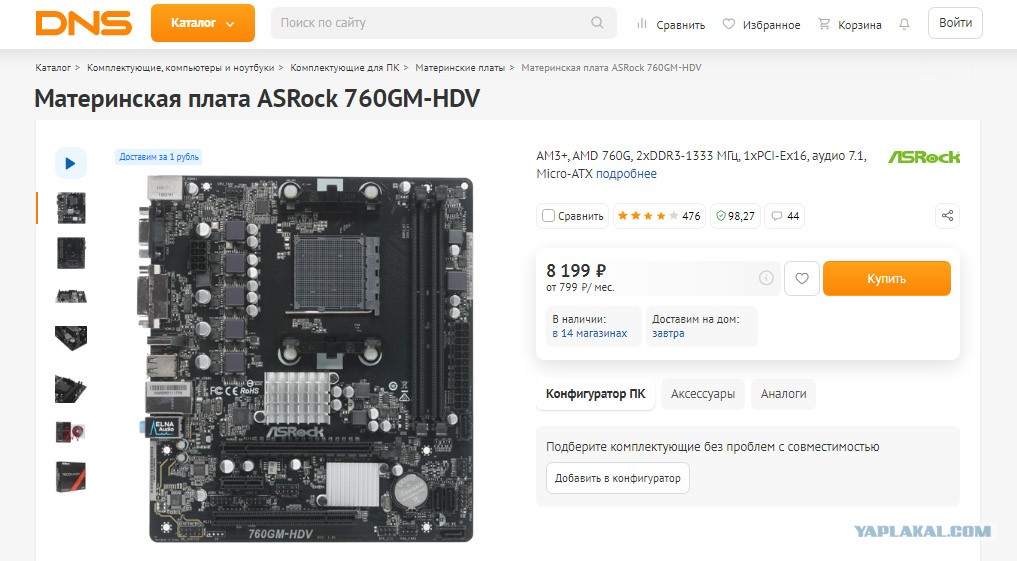Add product to favorites with heart button
1017x561 pixels.
coord(802,278)
